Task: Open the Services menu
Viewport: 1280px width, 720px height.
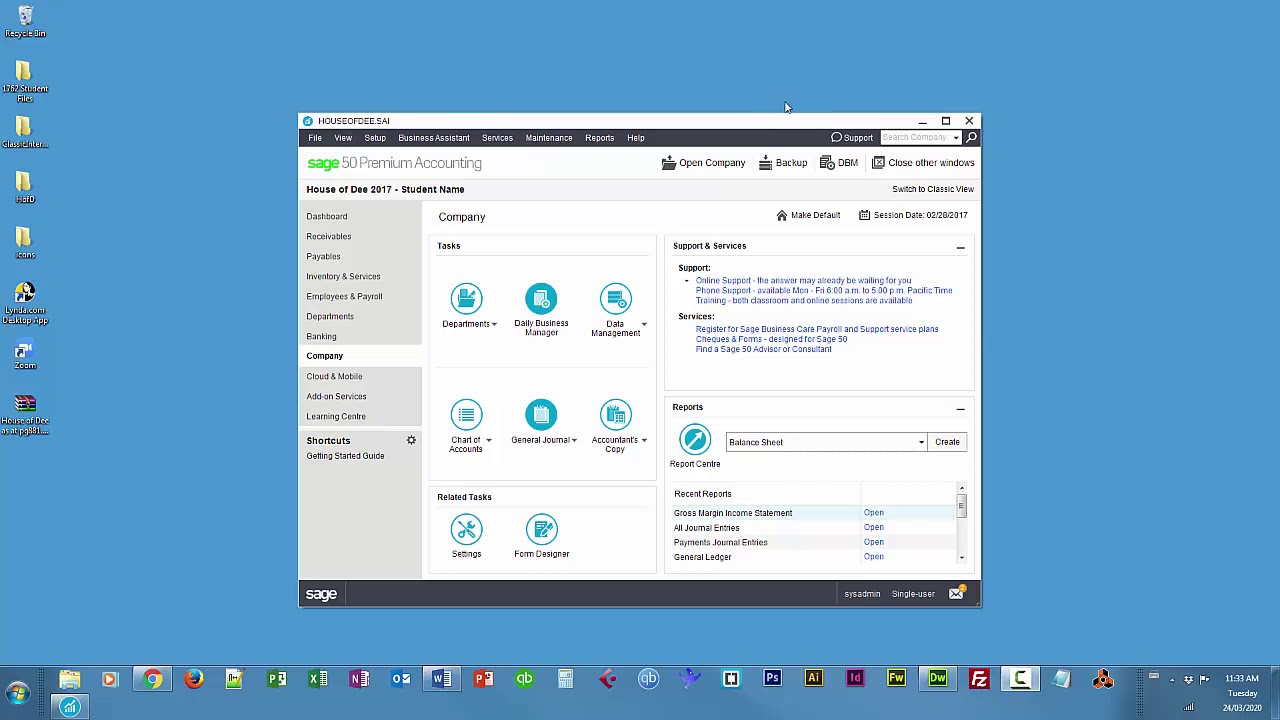Action: (x=497, y=138)
